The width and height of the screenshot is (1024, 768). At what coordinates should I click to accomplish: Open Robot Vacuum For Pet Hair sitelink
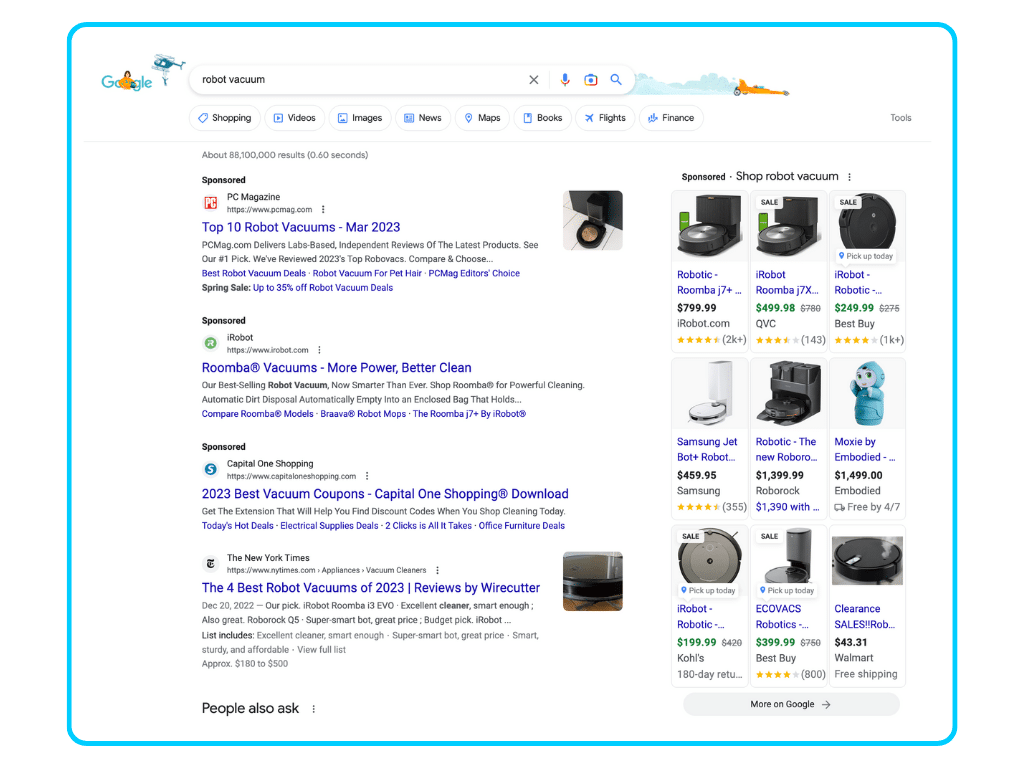[x=367, y=274]
